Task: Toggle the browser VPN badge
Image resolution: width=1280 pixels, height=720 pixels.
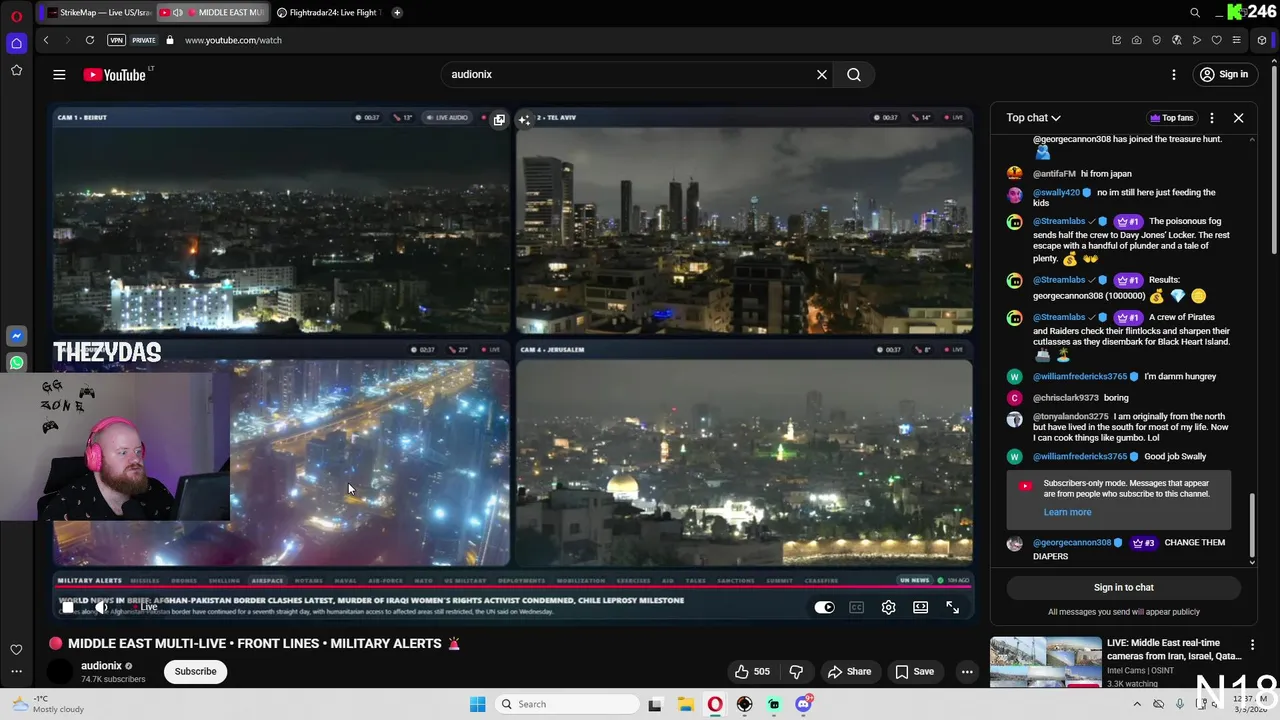Action: tap(117, 40)
